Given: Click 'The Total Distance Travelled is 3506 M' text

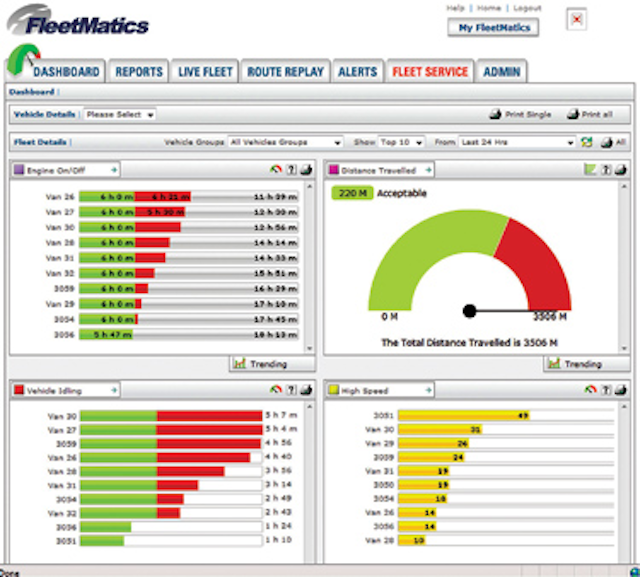Looking at the screenshot, I should pyautogui.click(x=469, y=342).
